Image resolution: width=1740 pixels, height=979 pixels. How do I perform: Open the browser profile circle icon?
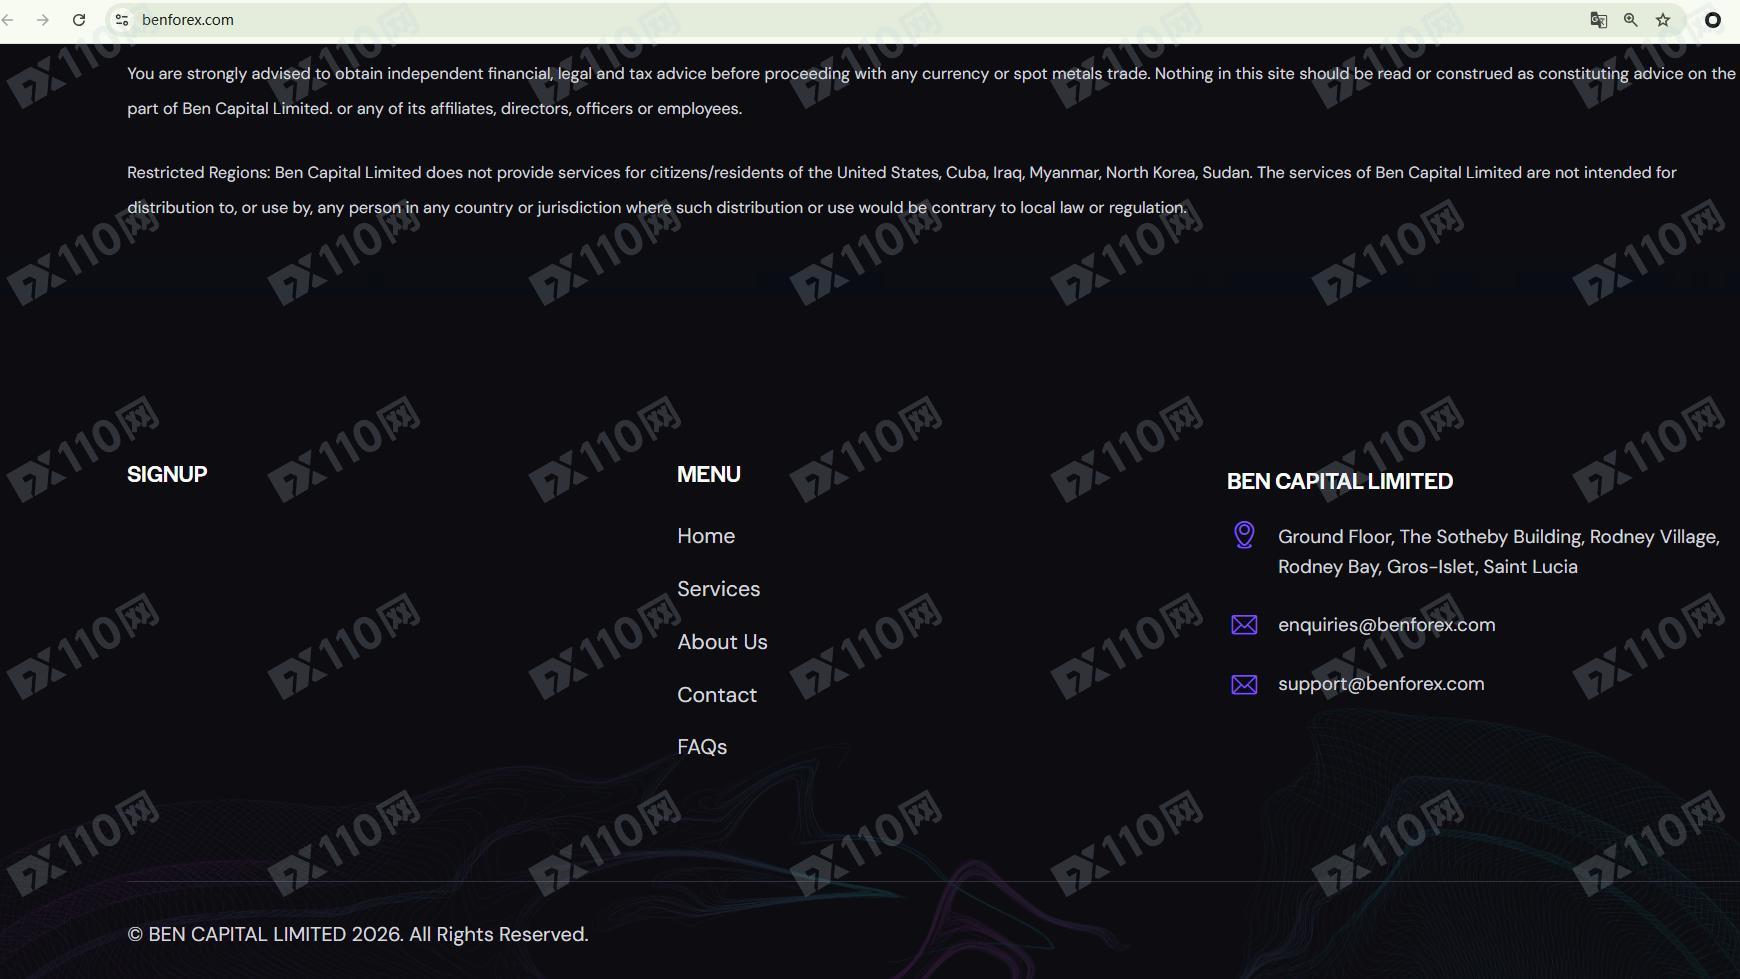tap(1713, 20)
